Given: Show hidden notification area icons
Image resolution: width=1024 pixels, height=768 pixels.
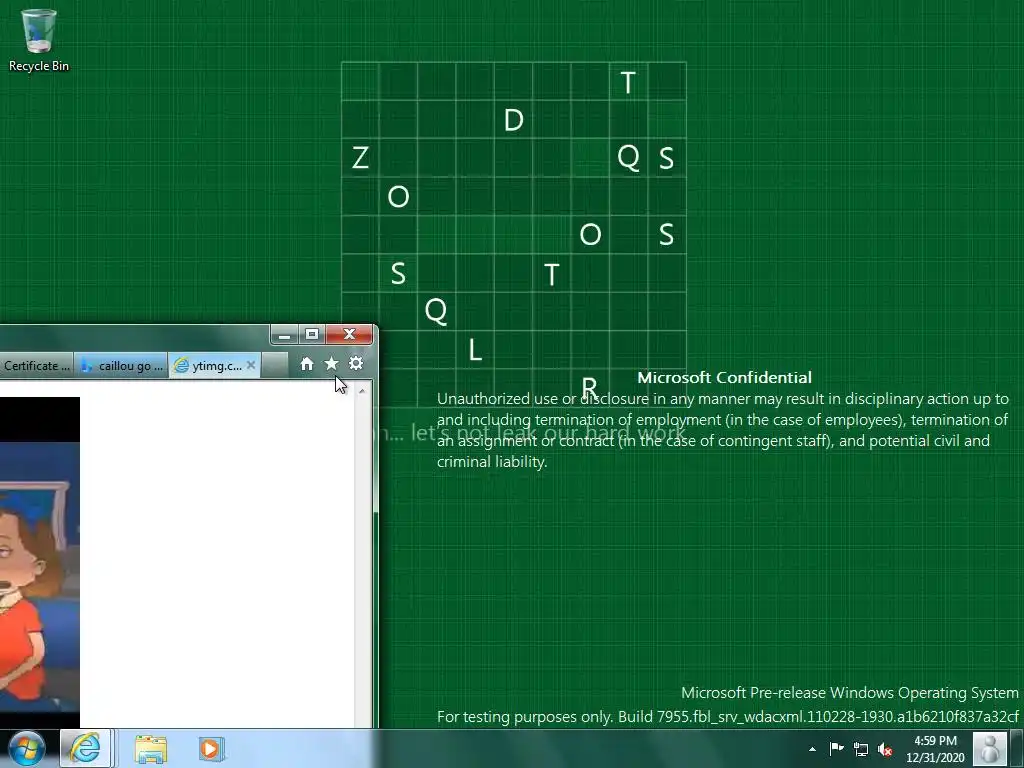Looking at the screenshot, I should 812,749.
